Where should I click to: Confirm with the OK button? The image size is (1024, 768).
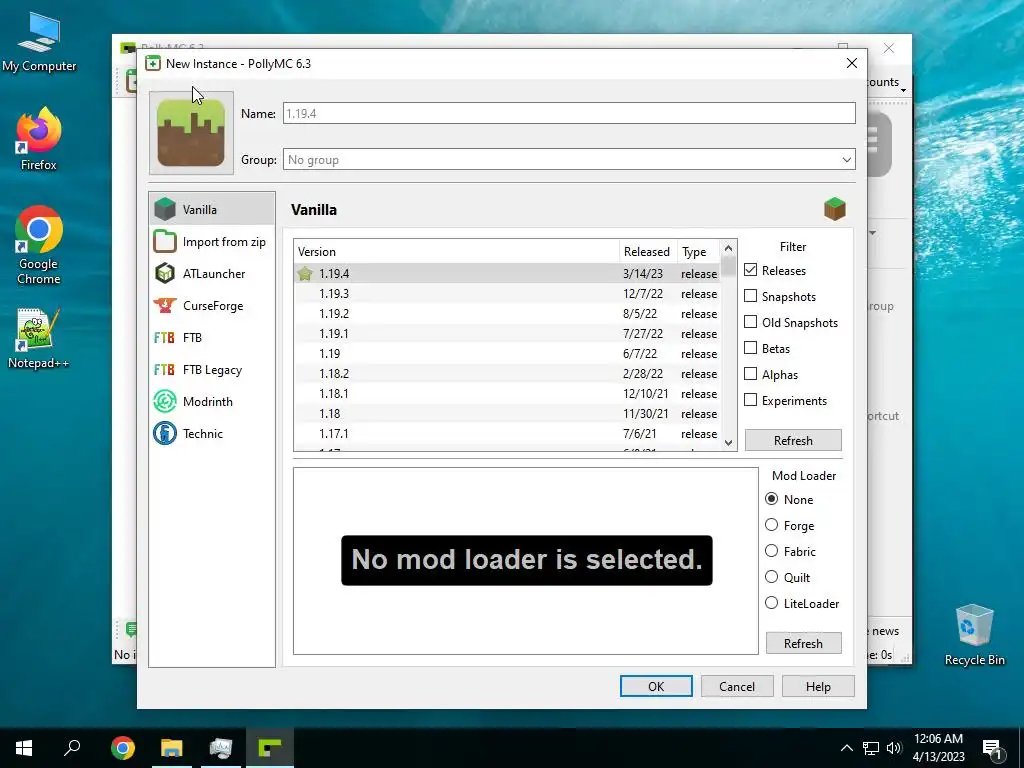coord(656,686)
